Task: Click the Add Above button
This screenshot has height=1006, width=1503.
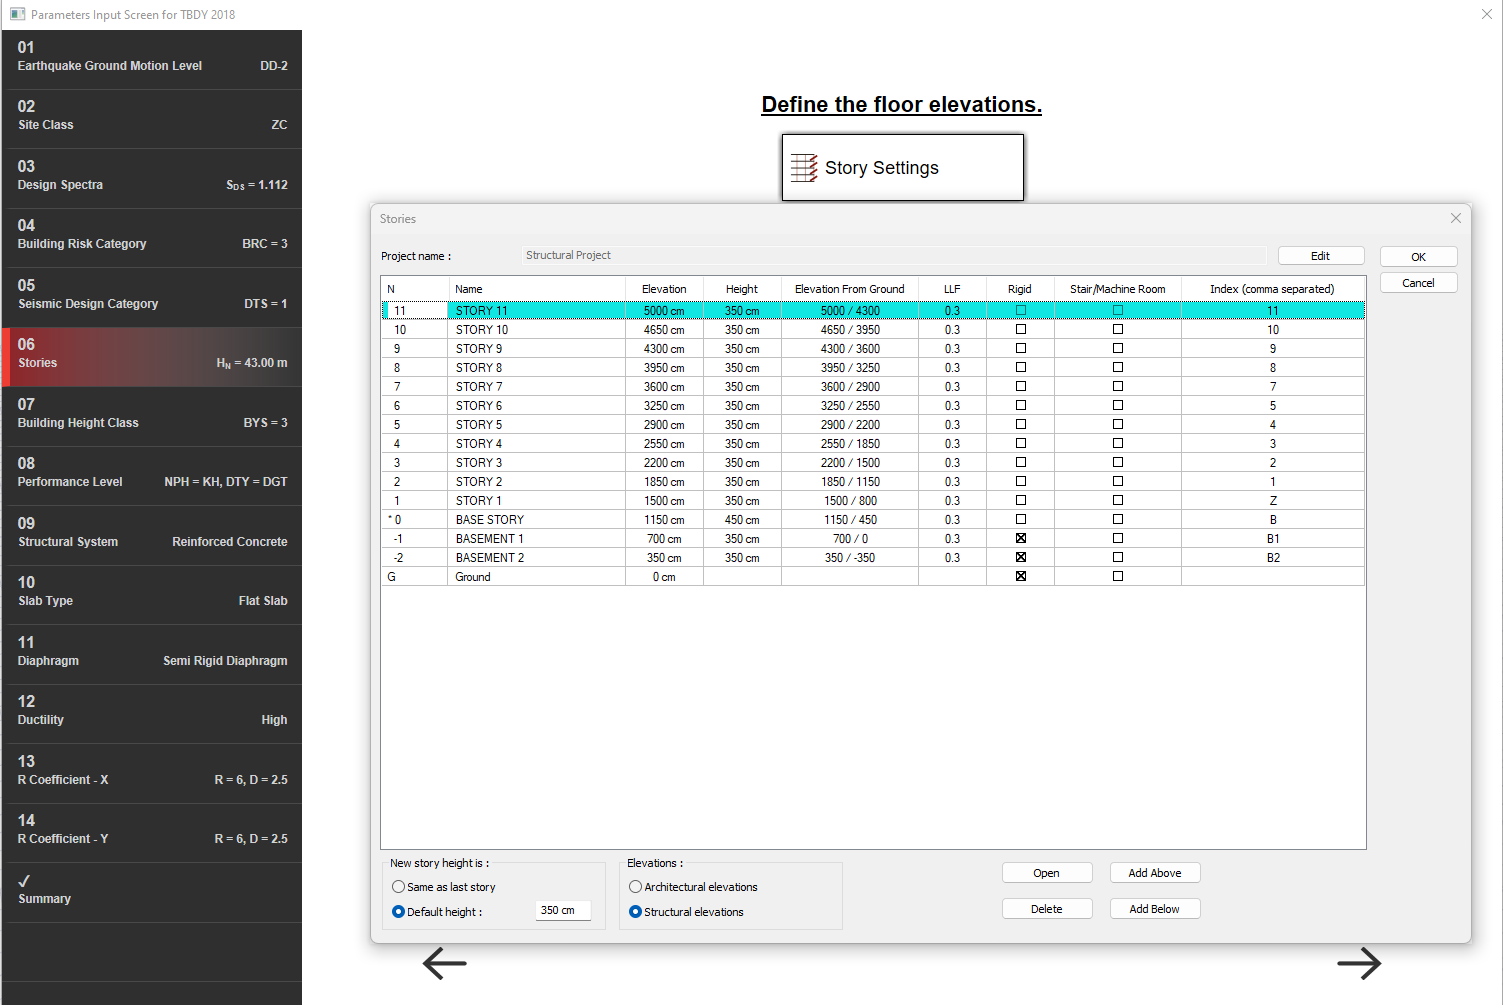Action: pyautogui.click(x=1154, y=873)
